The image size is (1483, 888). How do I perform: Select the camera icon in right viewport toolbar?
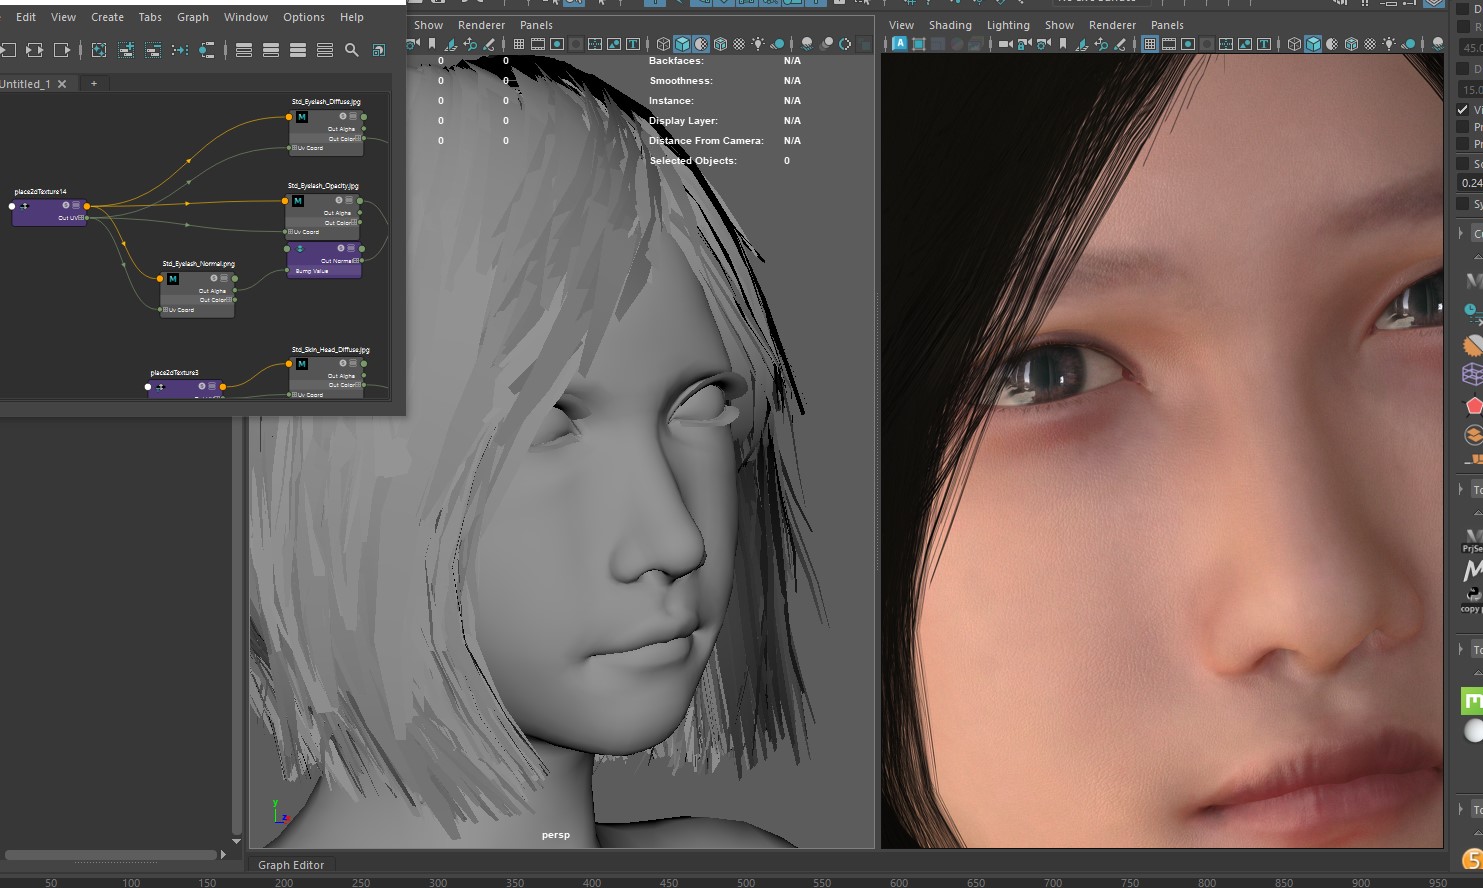tap(1005, 44)
